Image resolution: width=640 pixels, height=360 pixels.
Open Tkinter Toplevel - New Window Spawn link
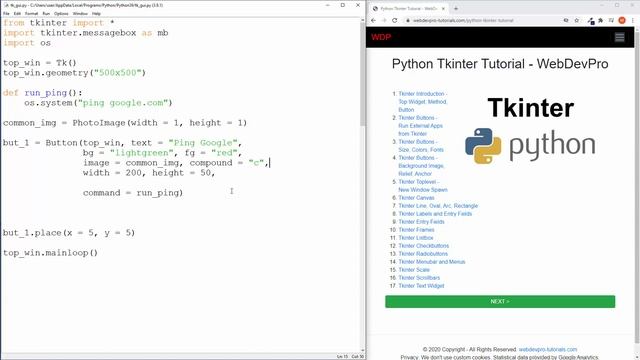point(423,186)
